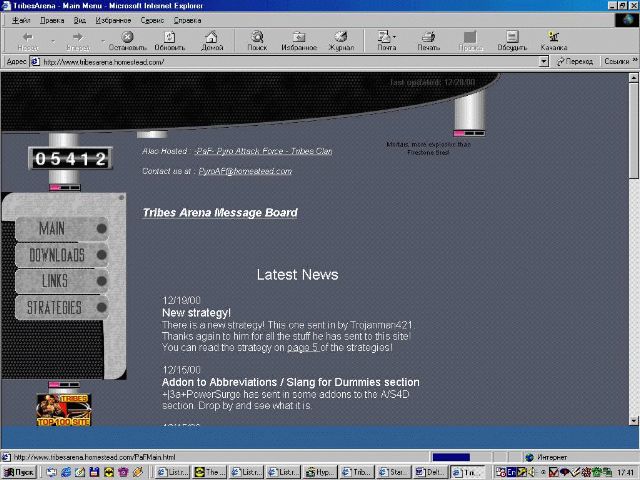Click the En language indicator in tray
Screen dimensions: 640x480
point(511,472)
